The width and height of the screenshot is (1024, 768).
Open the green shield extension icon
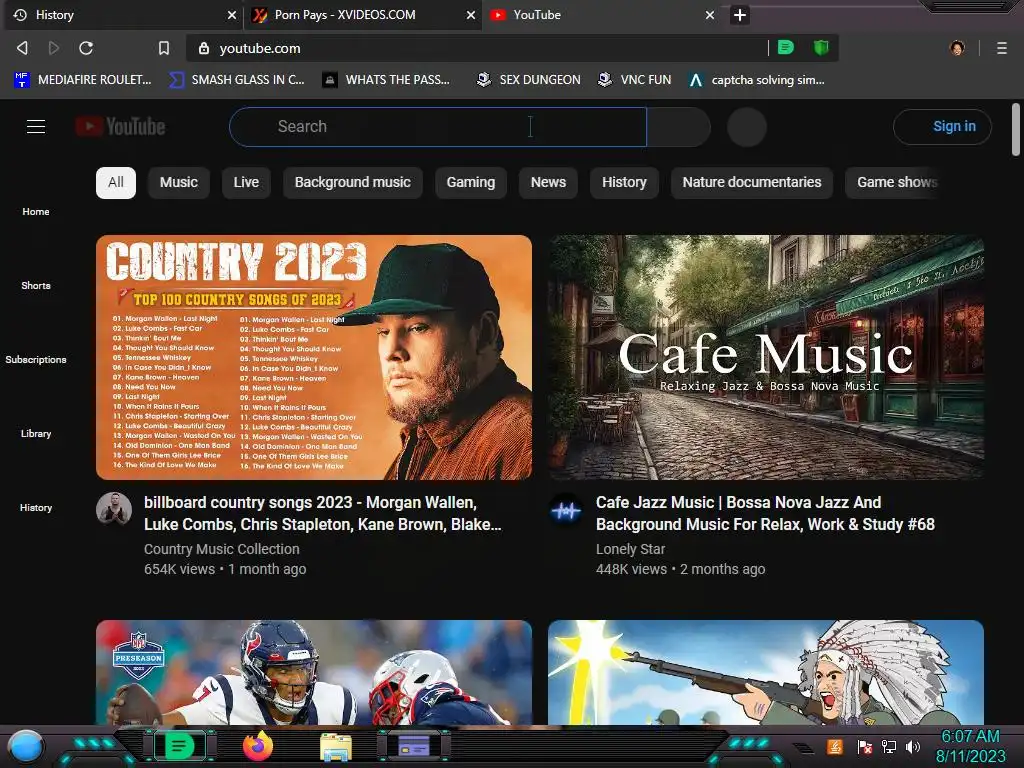[821, 47]
